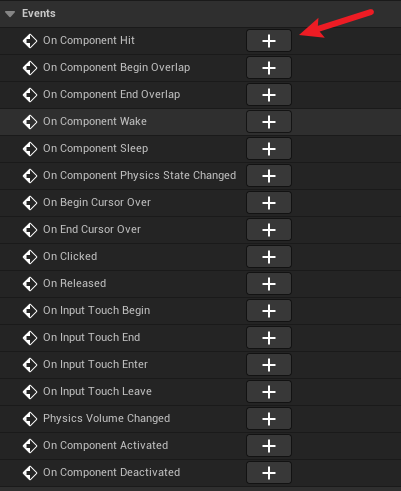Select the On Component Hit event icon
The width and height of the screenshot is (401, 491).
30,41
